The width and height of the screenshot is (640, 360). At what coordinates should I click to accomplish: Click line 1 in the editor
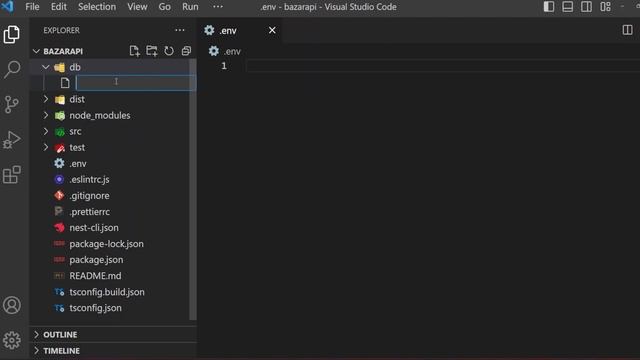pos(443,66)
